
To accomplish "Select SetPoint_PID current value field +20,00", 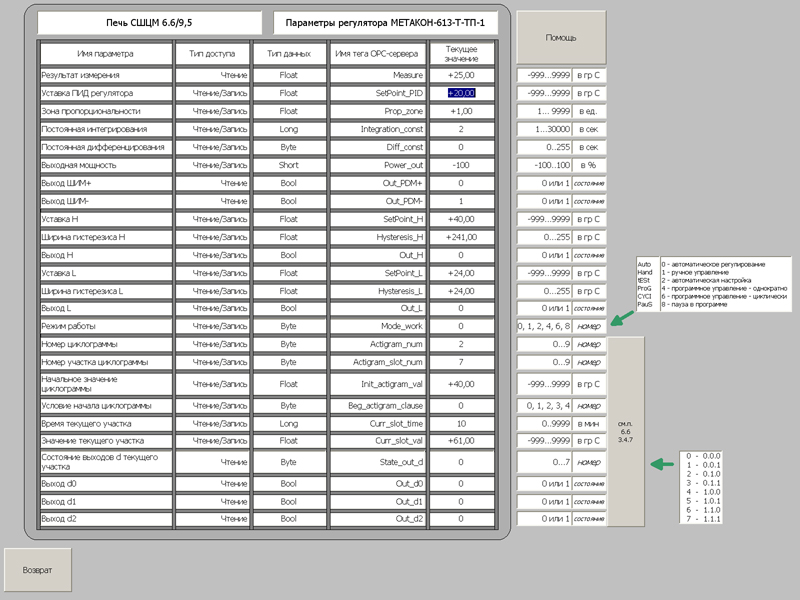I will pos(462,93).
